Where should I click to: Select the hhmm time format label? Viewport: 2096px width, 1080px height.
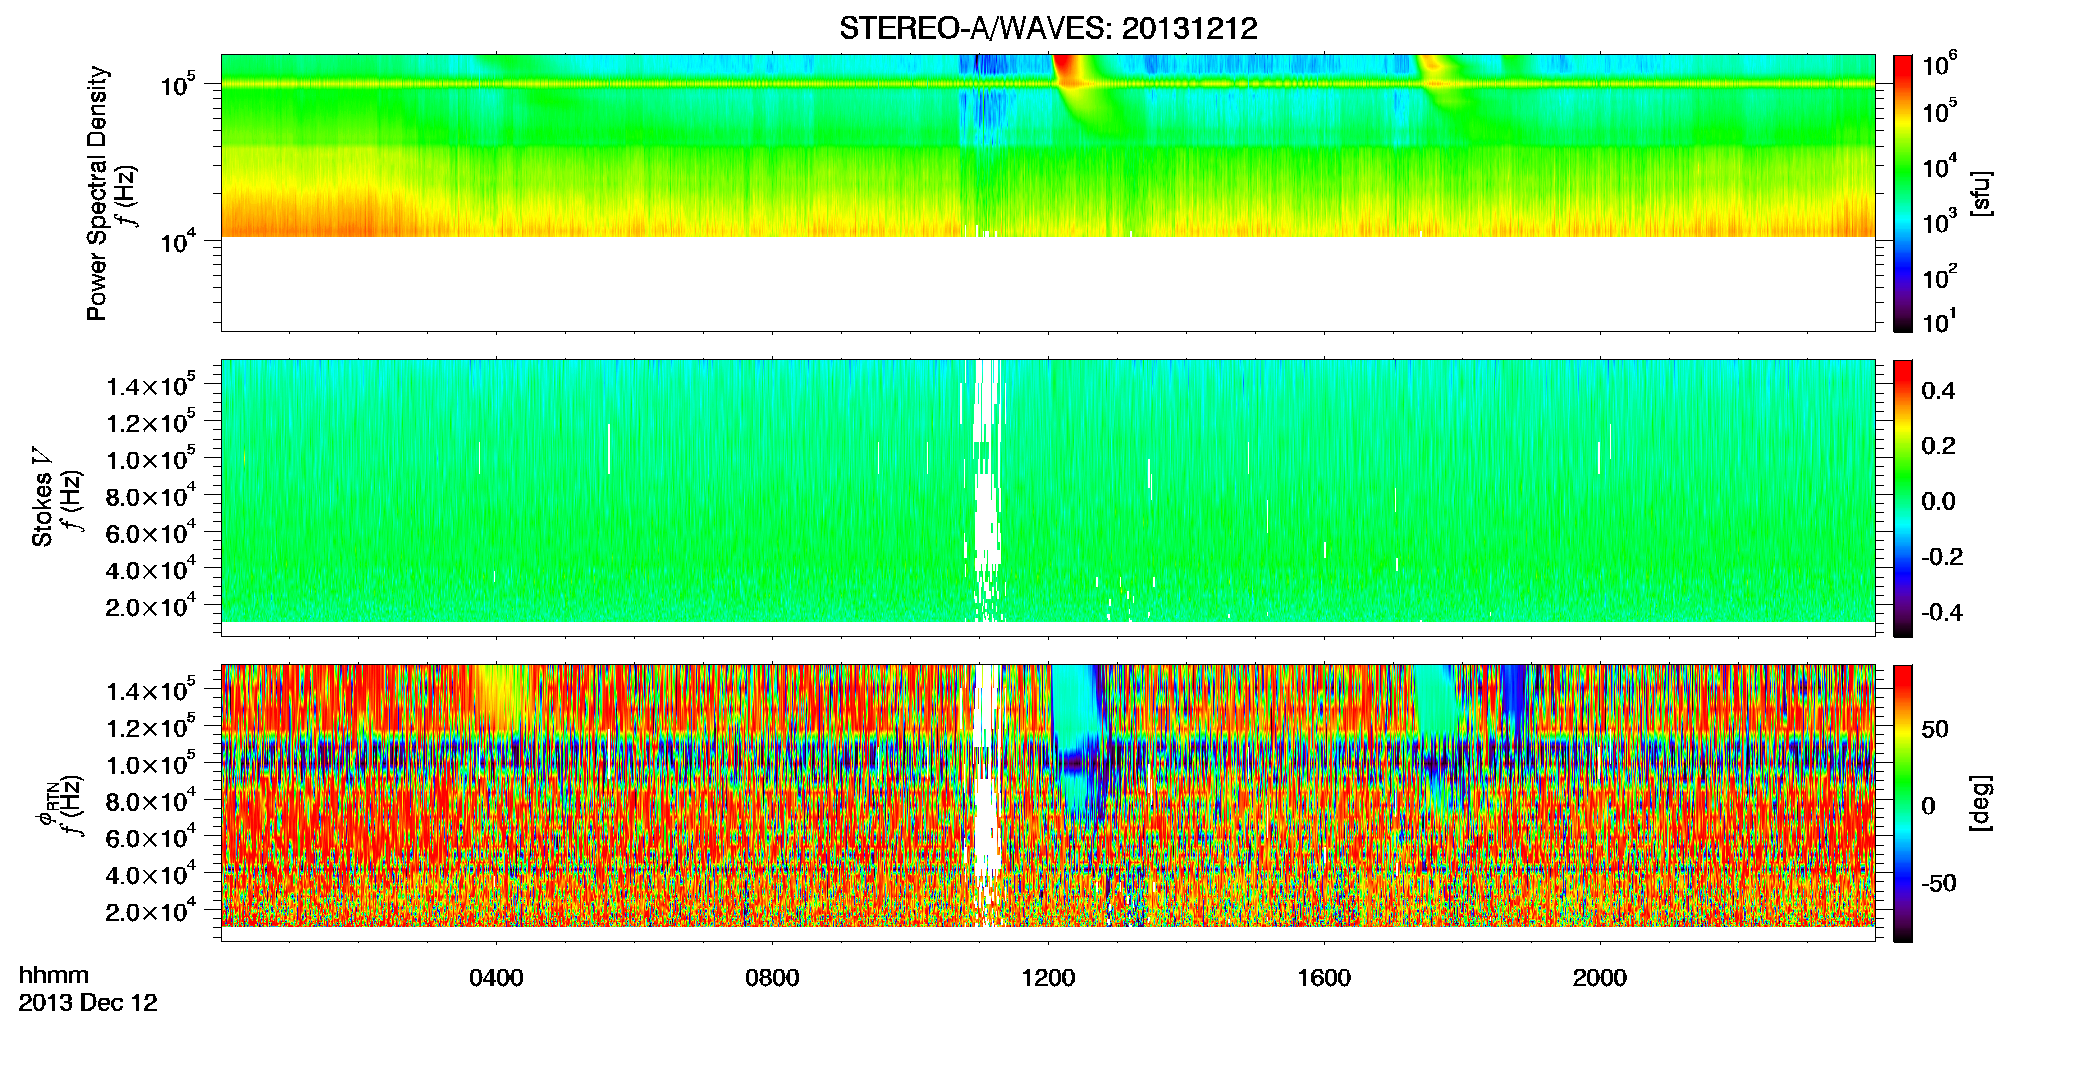click(54, 975)
